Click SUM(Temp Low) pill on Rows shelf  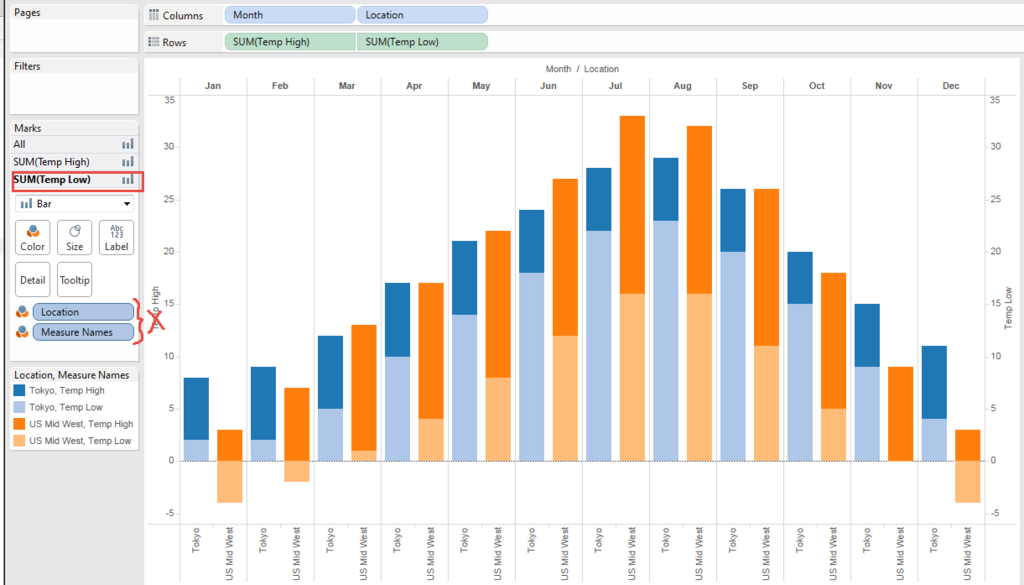pos(422,42)
